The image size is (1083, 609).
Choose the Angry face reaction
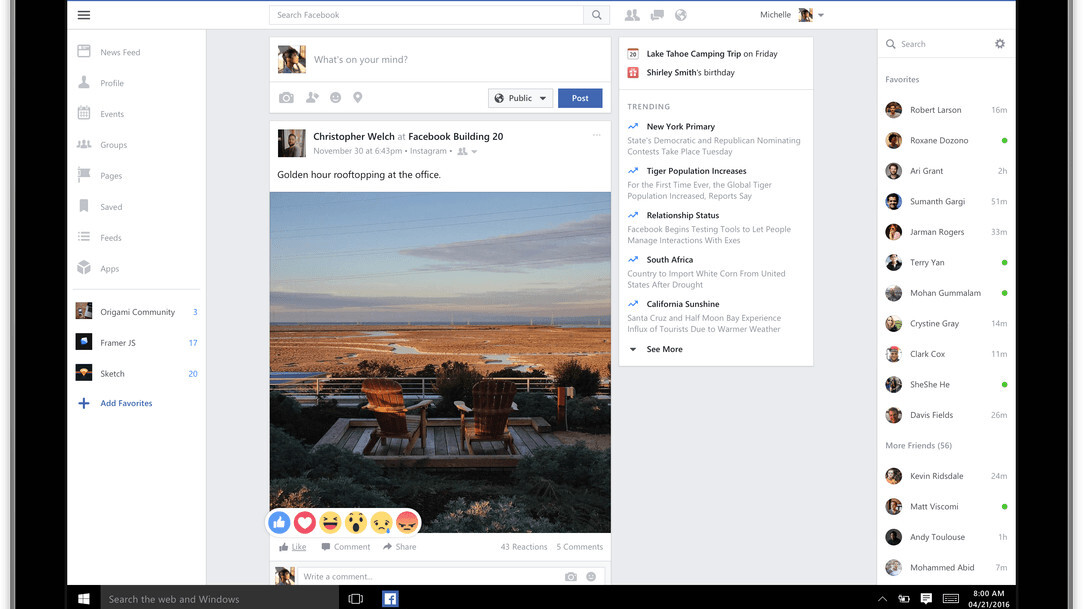click(x=406, y=522)
